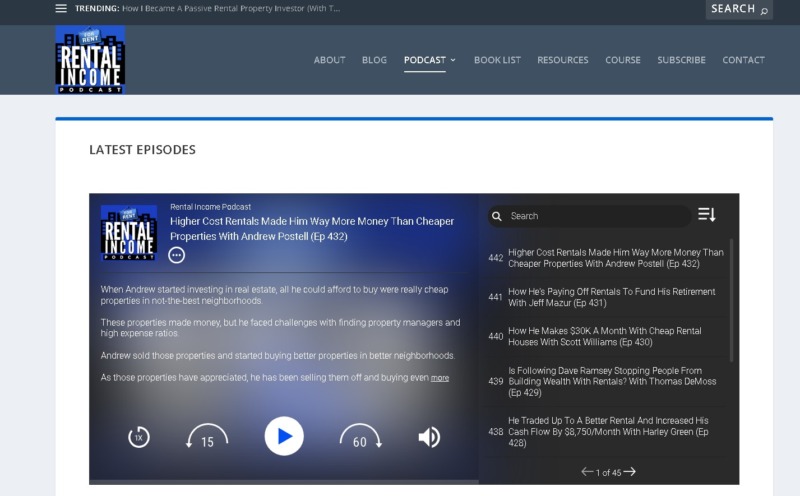Select episode 442 with Andrew Postell
The width and height of the screenshot is (800, 496).
point(606,258)
